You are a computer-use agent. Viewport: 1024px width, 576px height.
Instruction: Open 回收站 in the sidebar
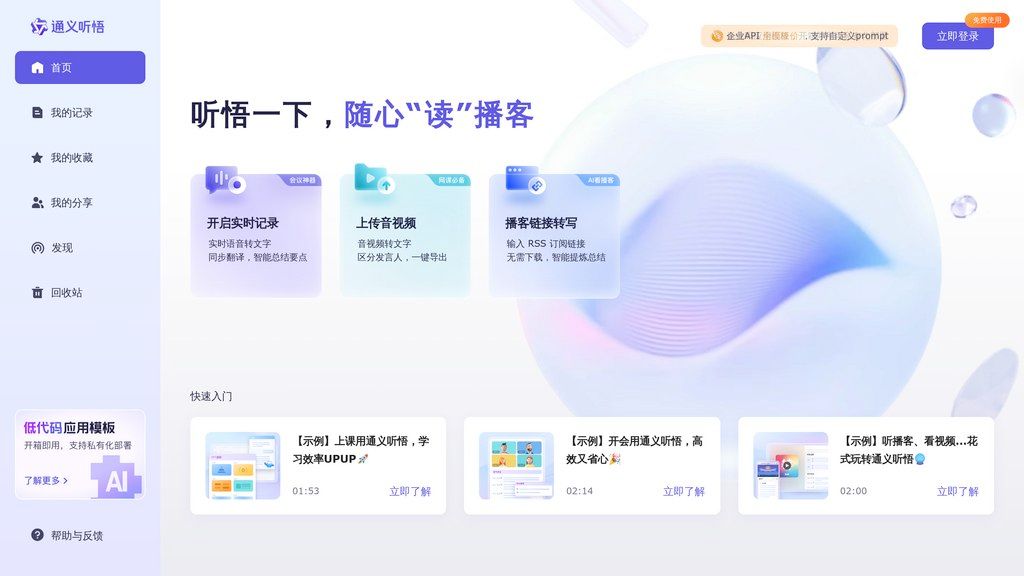(80, 293)
